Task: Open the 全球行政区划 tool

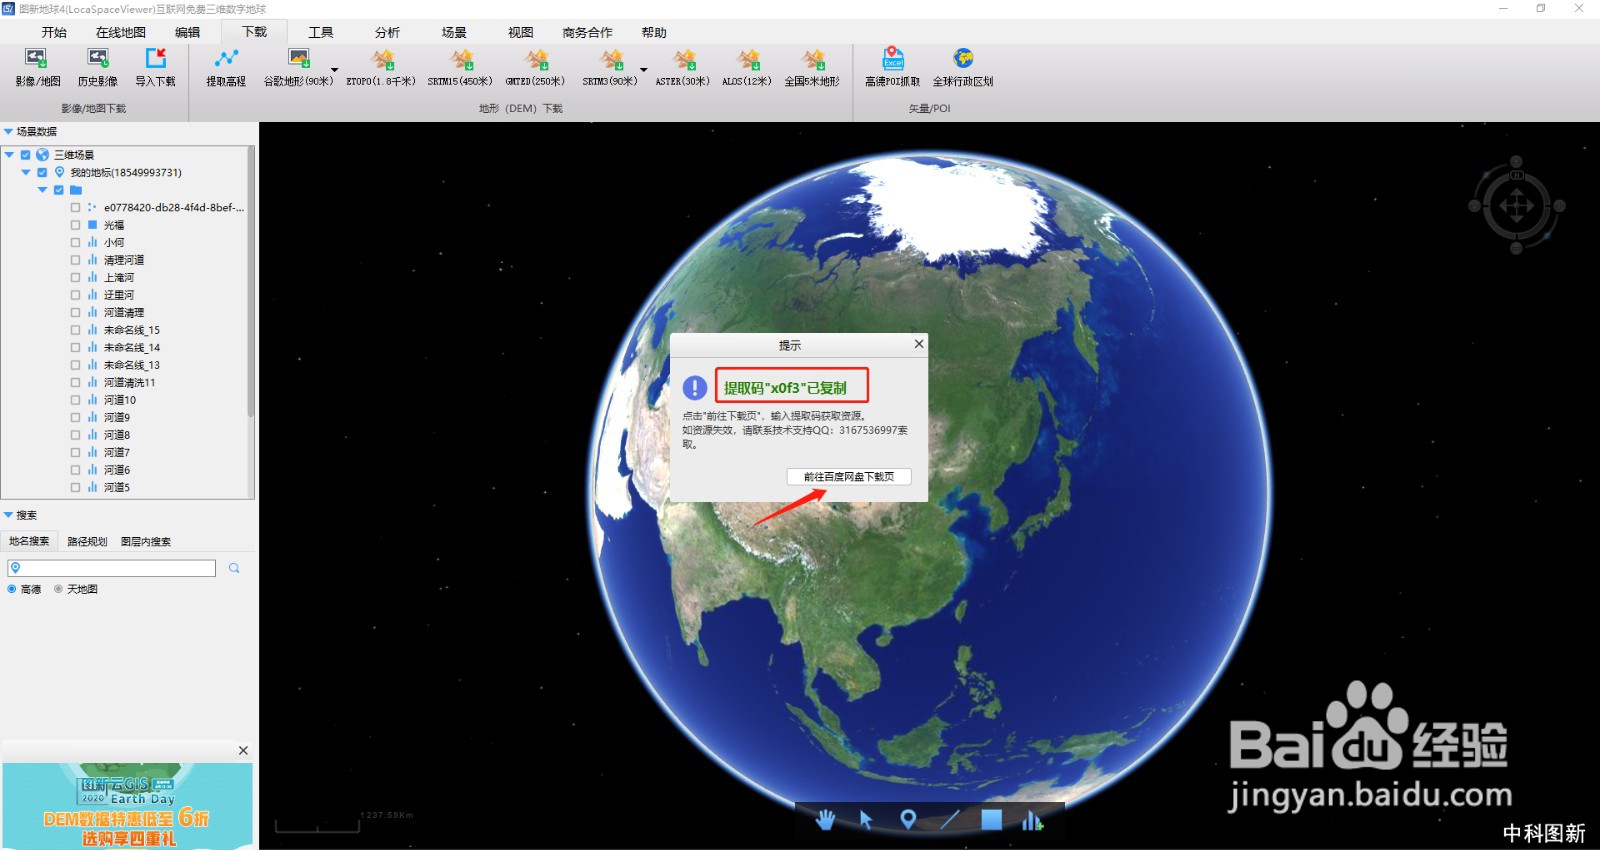Action: [963, 67]
